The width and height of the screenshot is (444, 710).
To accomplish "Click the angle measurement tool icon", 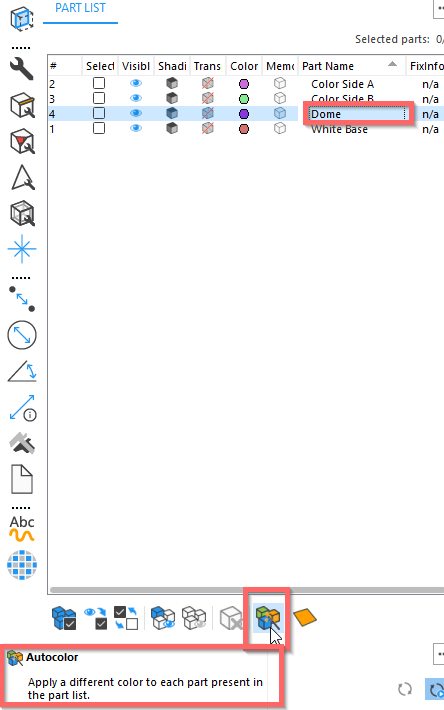I will [x=22, y=371].
